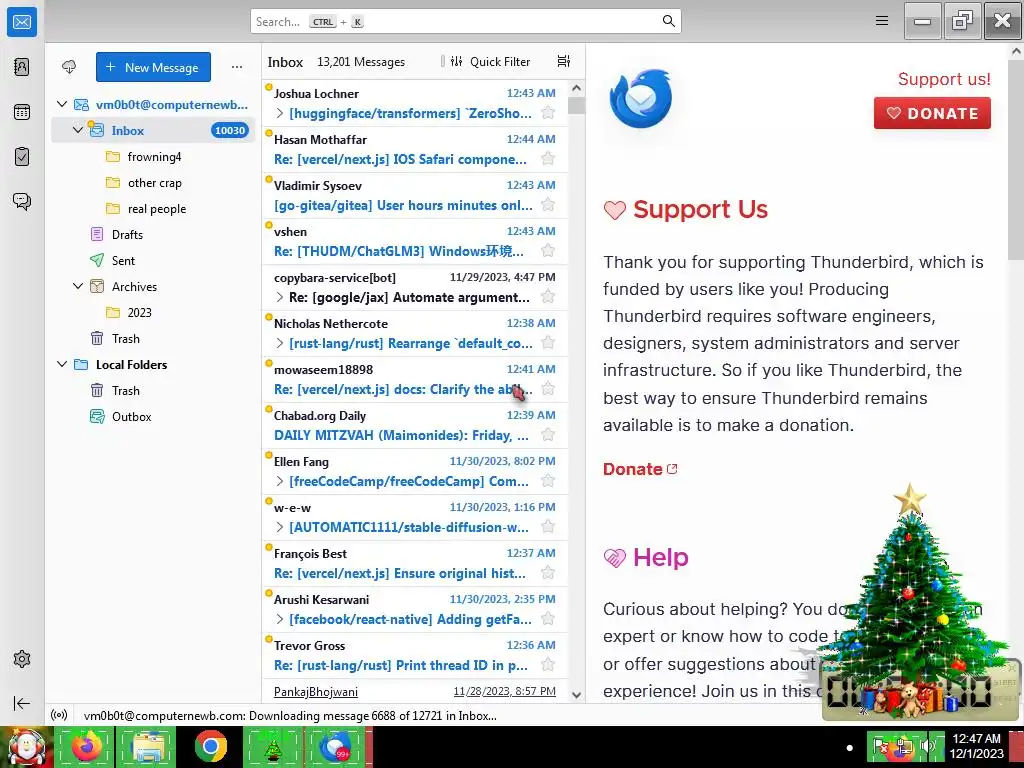
Task: Collapse the vm0b0t@computernewb account tree
Action: [62, 104]
